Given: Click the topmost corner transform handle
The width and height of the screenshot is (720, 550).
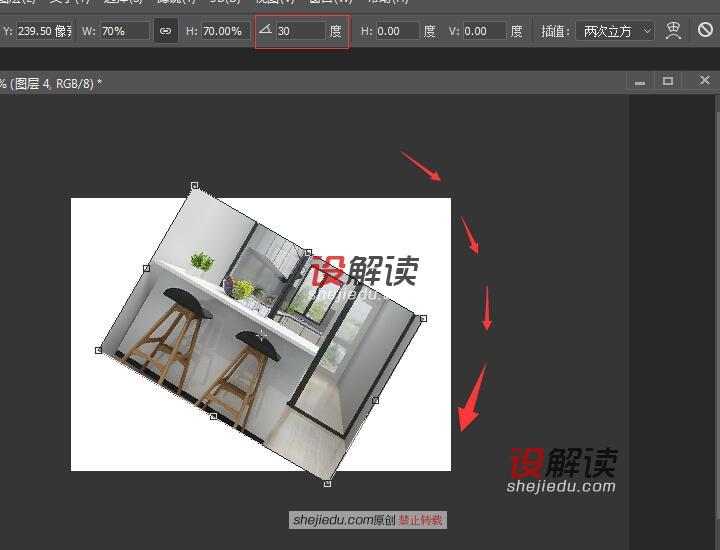Looking at the screenshot, I should click(x=195, y=185).
